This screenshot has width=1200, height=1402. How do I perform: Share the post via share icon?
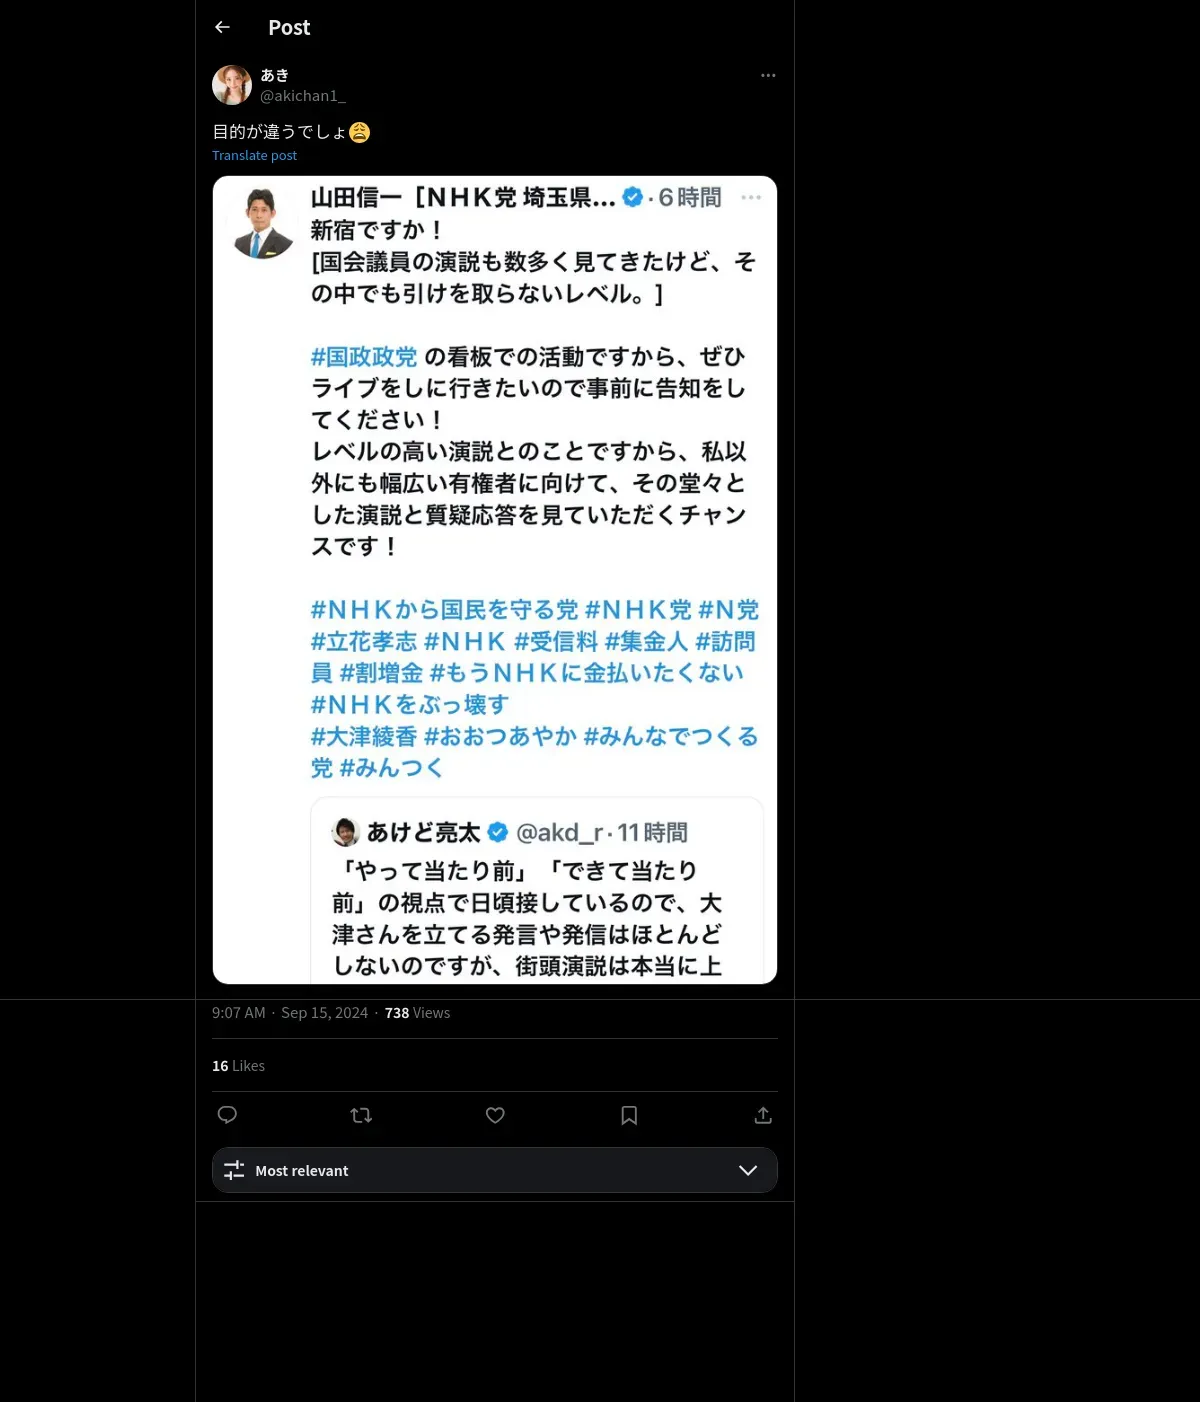tap(763, 1115)
